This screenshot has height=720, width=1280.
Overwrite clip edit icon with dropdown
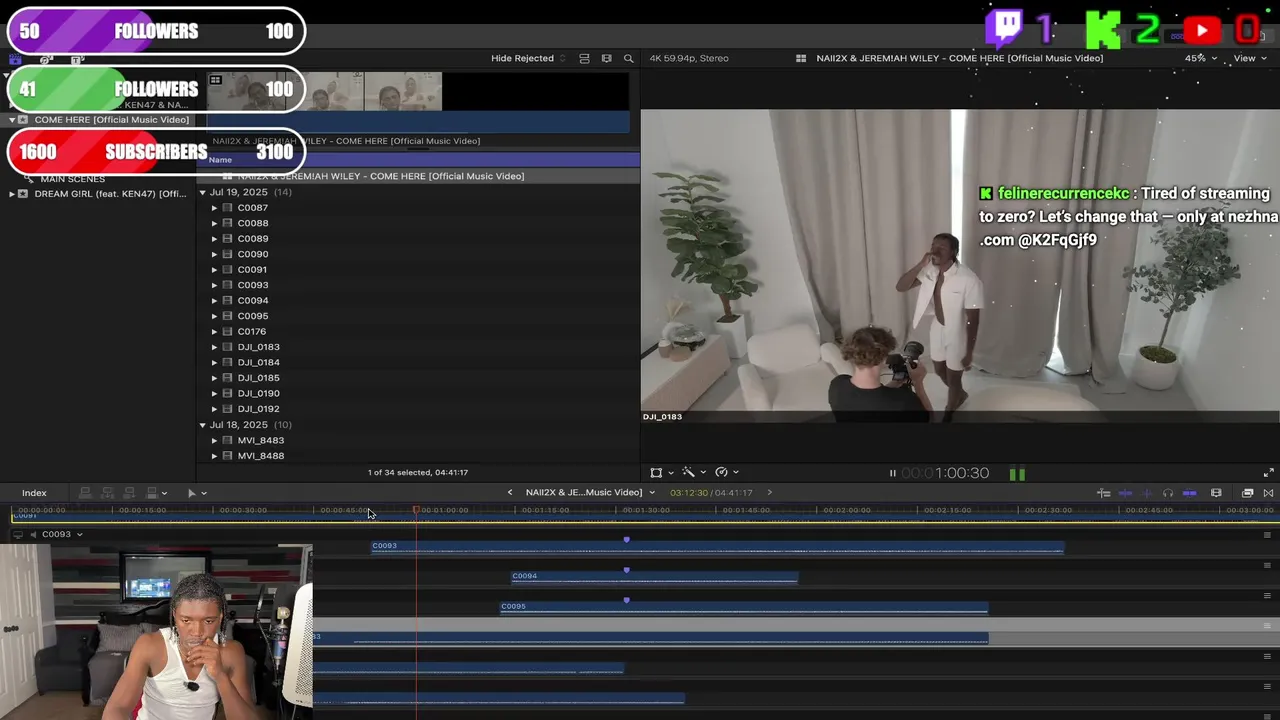click(x=156, y=492)
